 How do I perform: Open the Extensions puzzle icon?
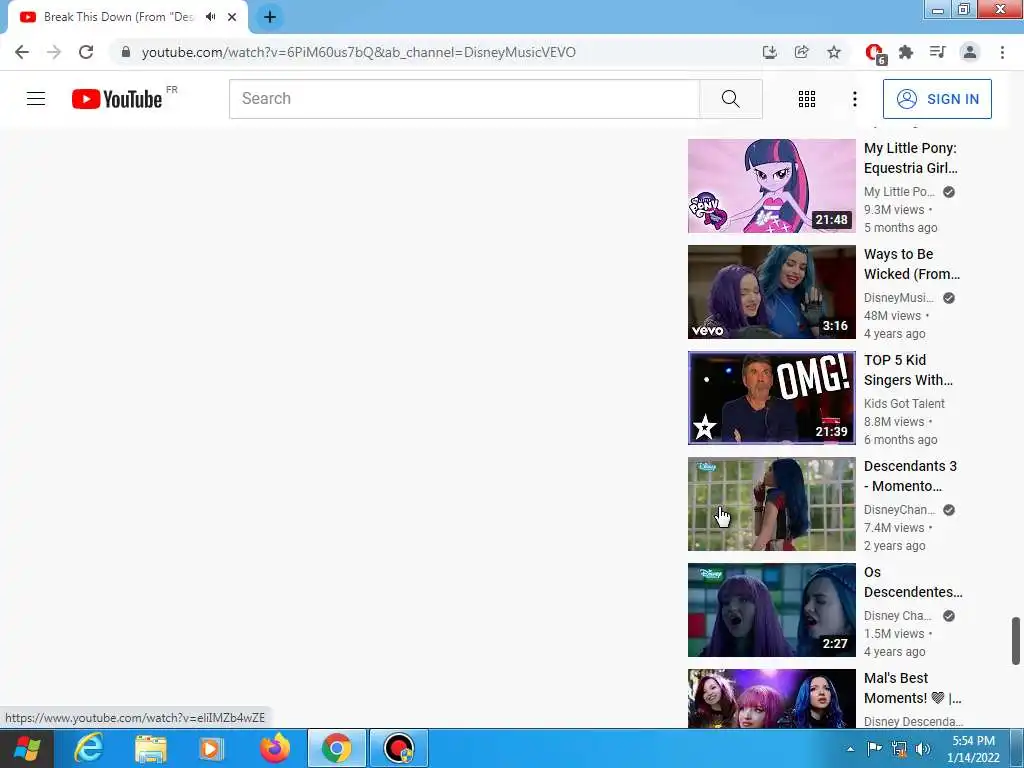click(905, 52)
